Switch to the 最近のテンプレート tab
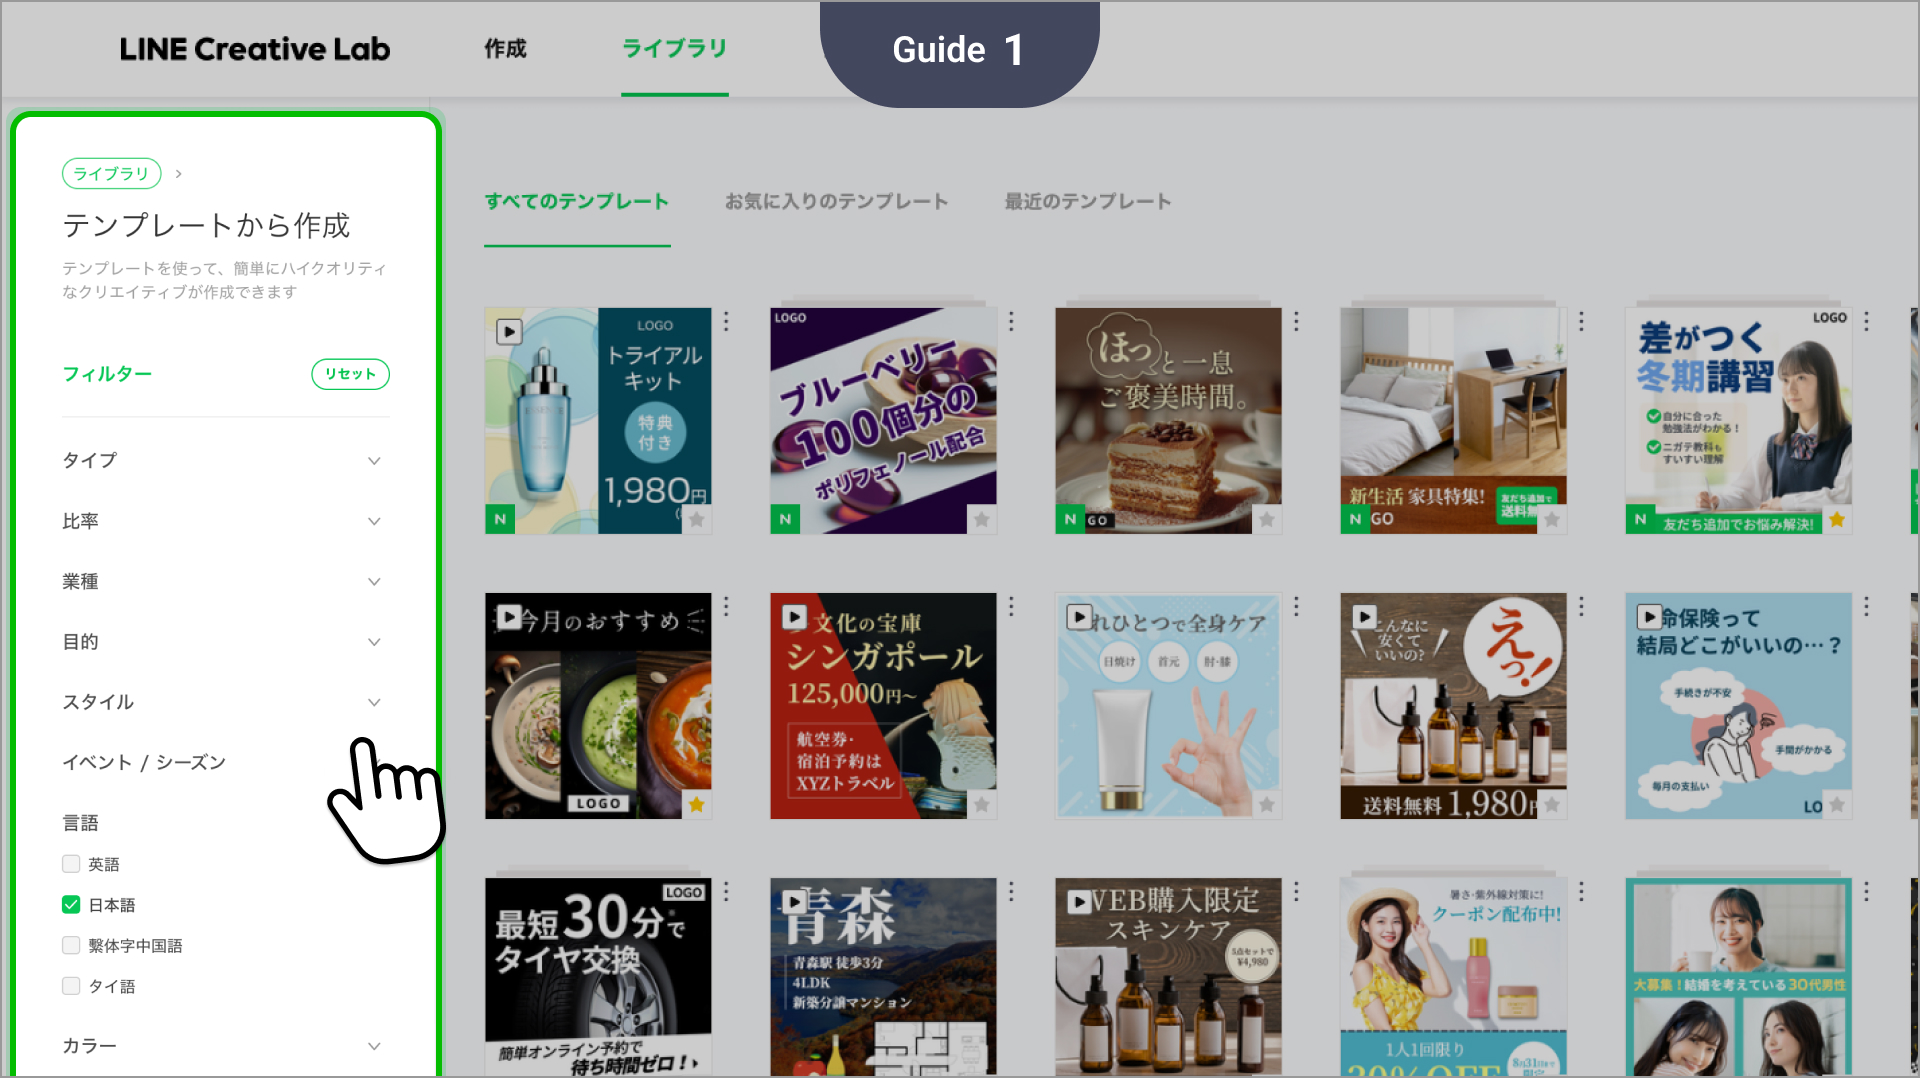Screen dimensions: 1920x1078 coord(1087,202)
